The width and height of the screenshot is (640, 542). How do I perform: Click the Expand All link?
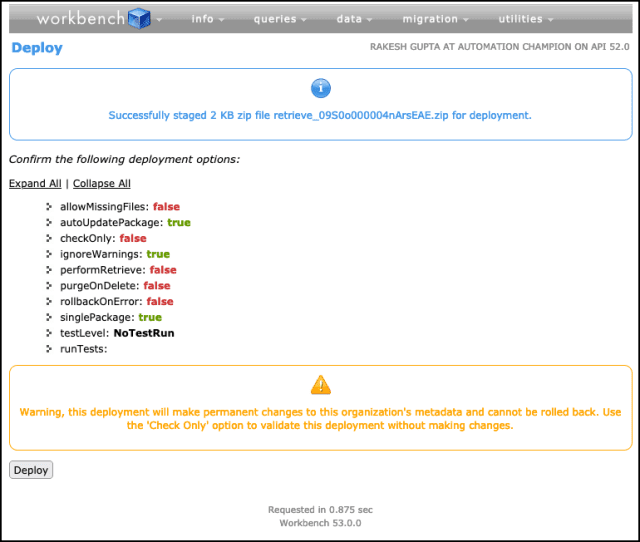coord(35,184)
